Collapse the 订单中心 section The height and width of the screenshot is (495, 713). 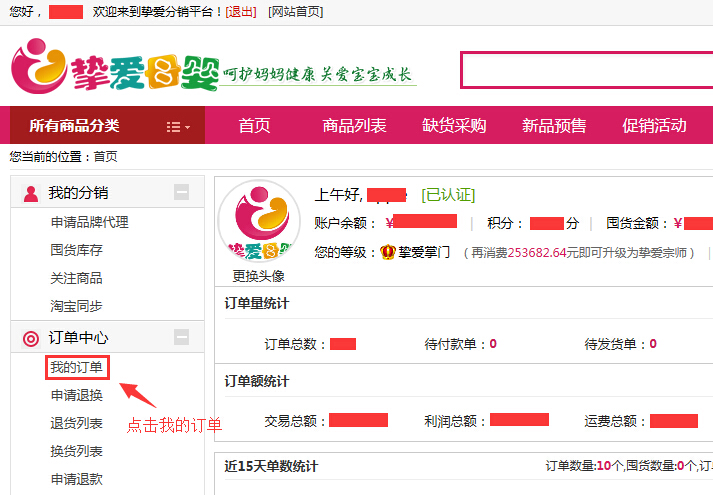tap(181, 338)
